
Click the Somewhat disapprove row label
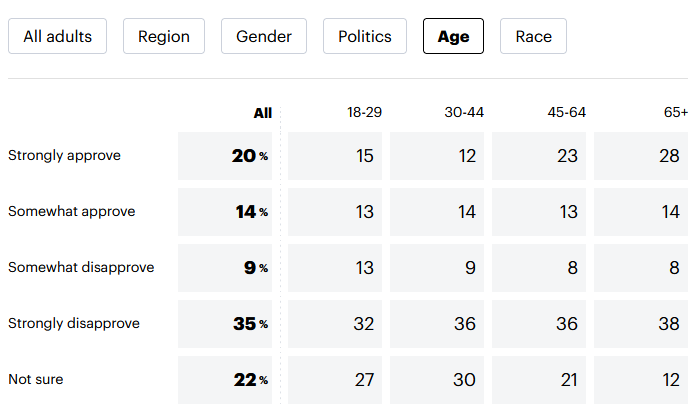click(x=81, y=267)
